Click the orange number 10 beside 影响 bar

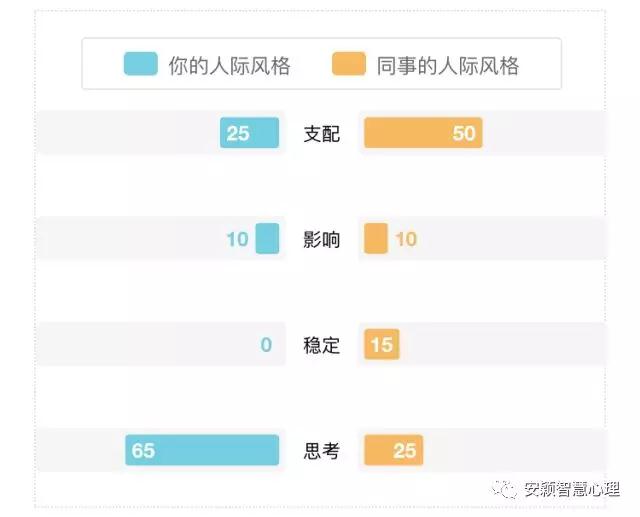pos(405,240)
